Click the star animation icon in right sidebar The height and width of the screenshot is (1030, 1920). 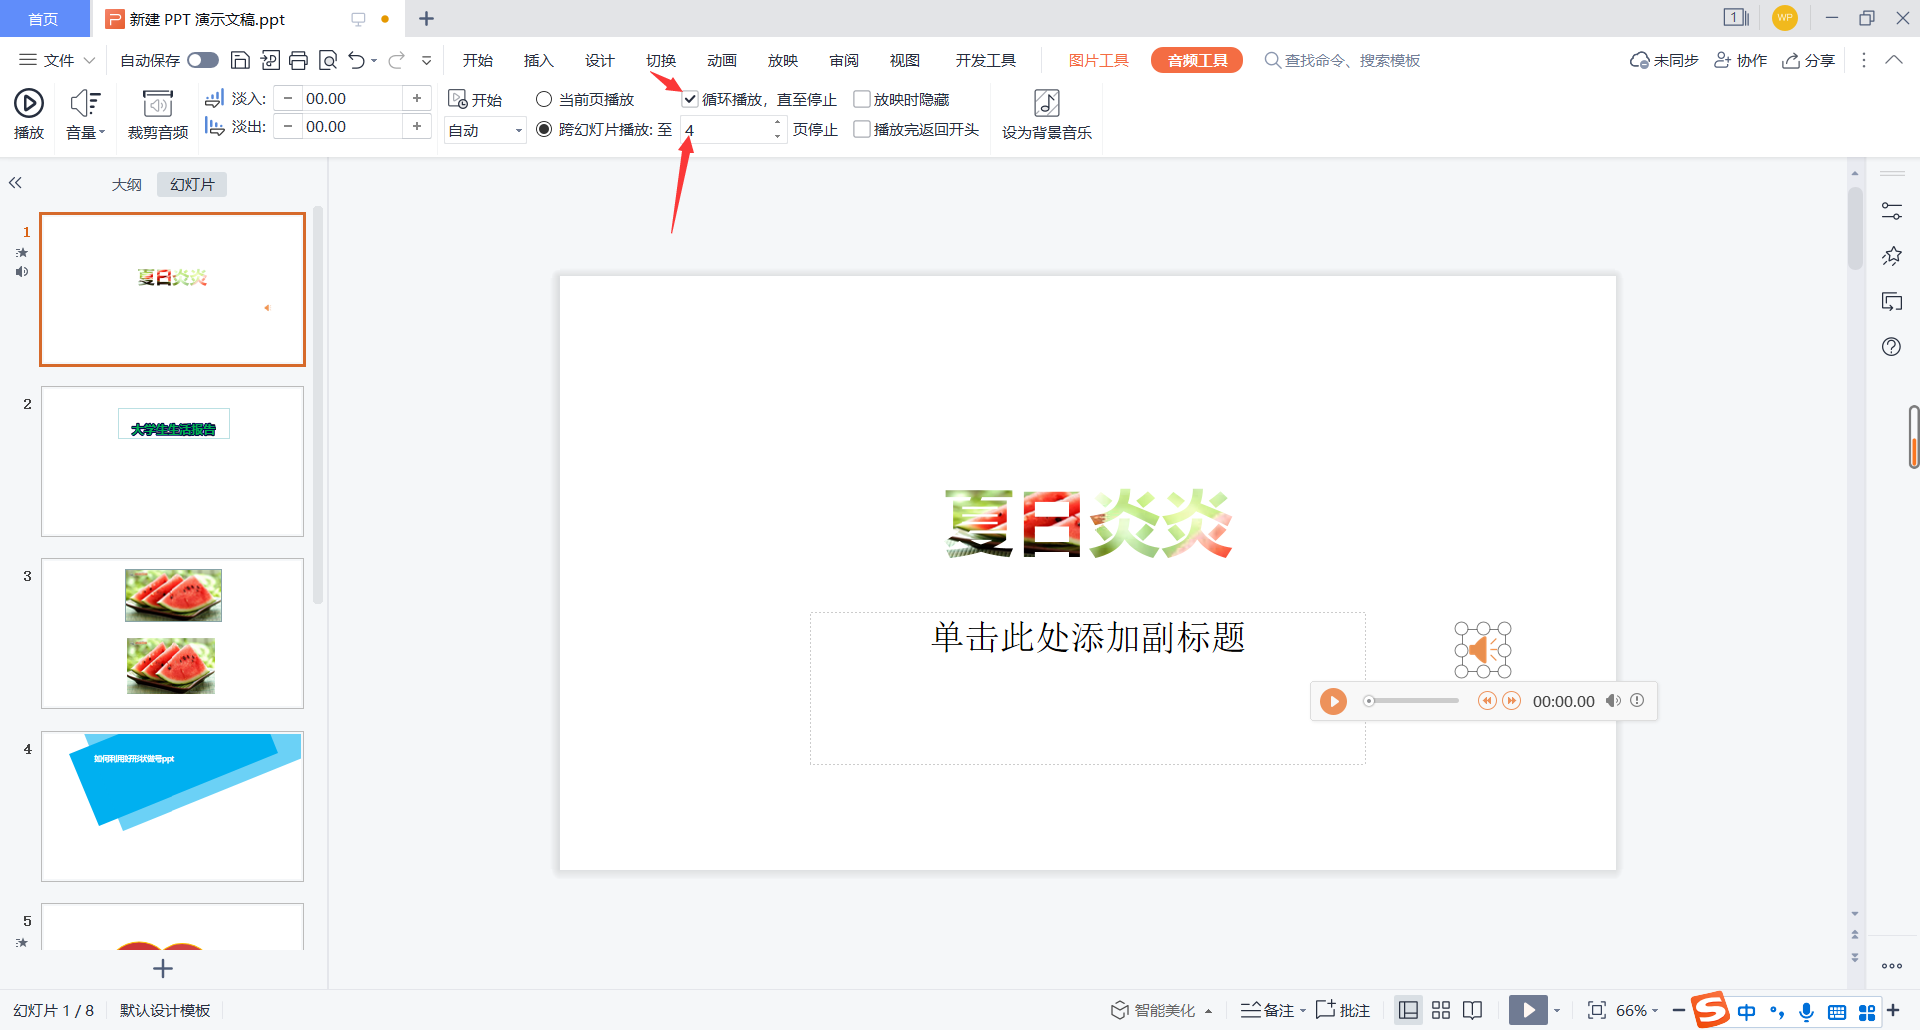pyautogui.click(x=1891, y=256)
